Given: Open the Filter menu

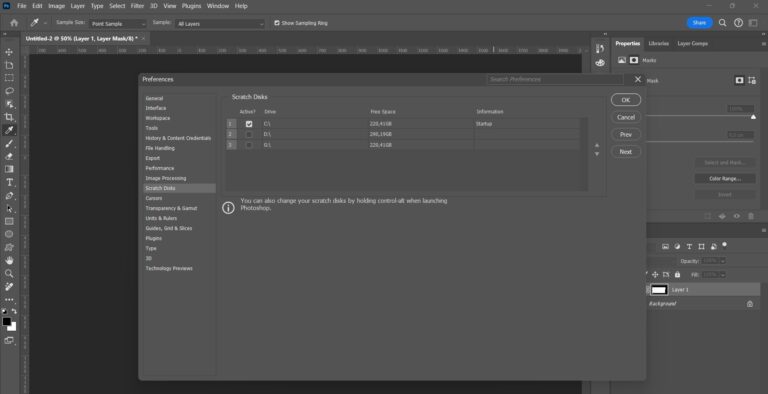Looking at the screenshot, I should (137, 6).
